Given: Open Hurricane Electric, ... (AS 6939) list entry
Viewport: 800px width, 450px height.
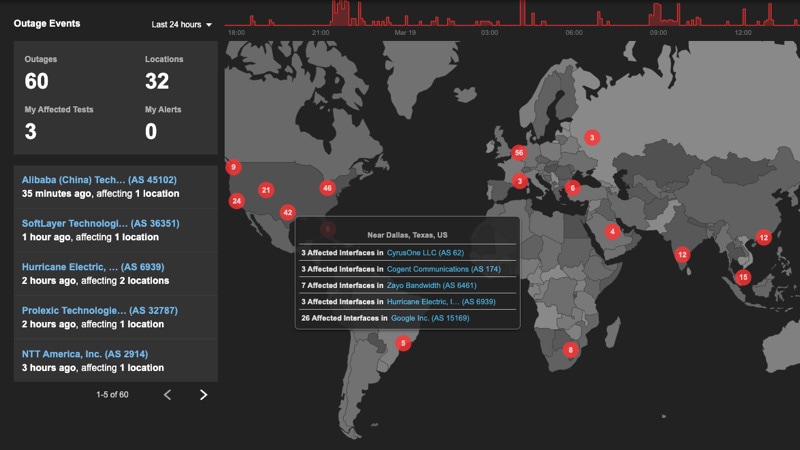Looking at the screenshot, I should (93, 267).
